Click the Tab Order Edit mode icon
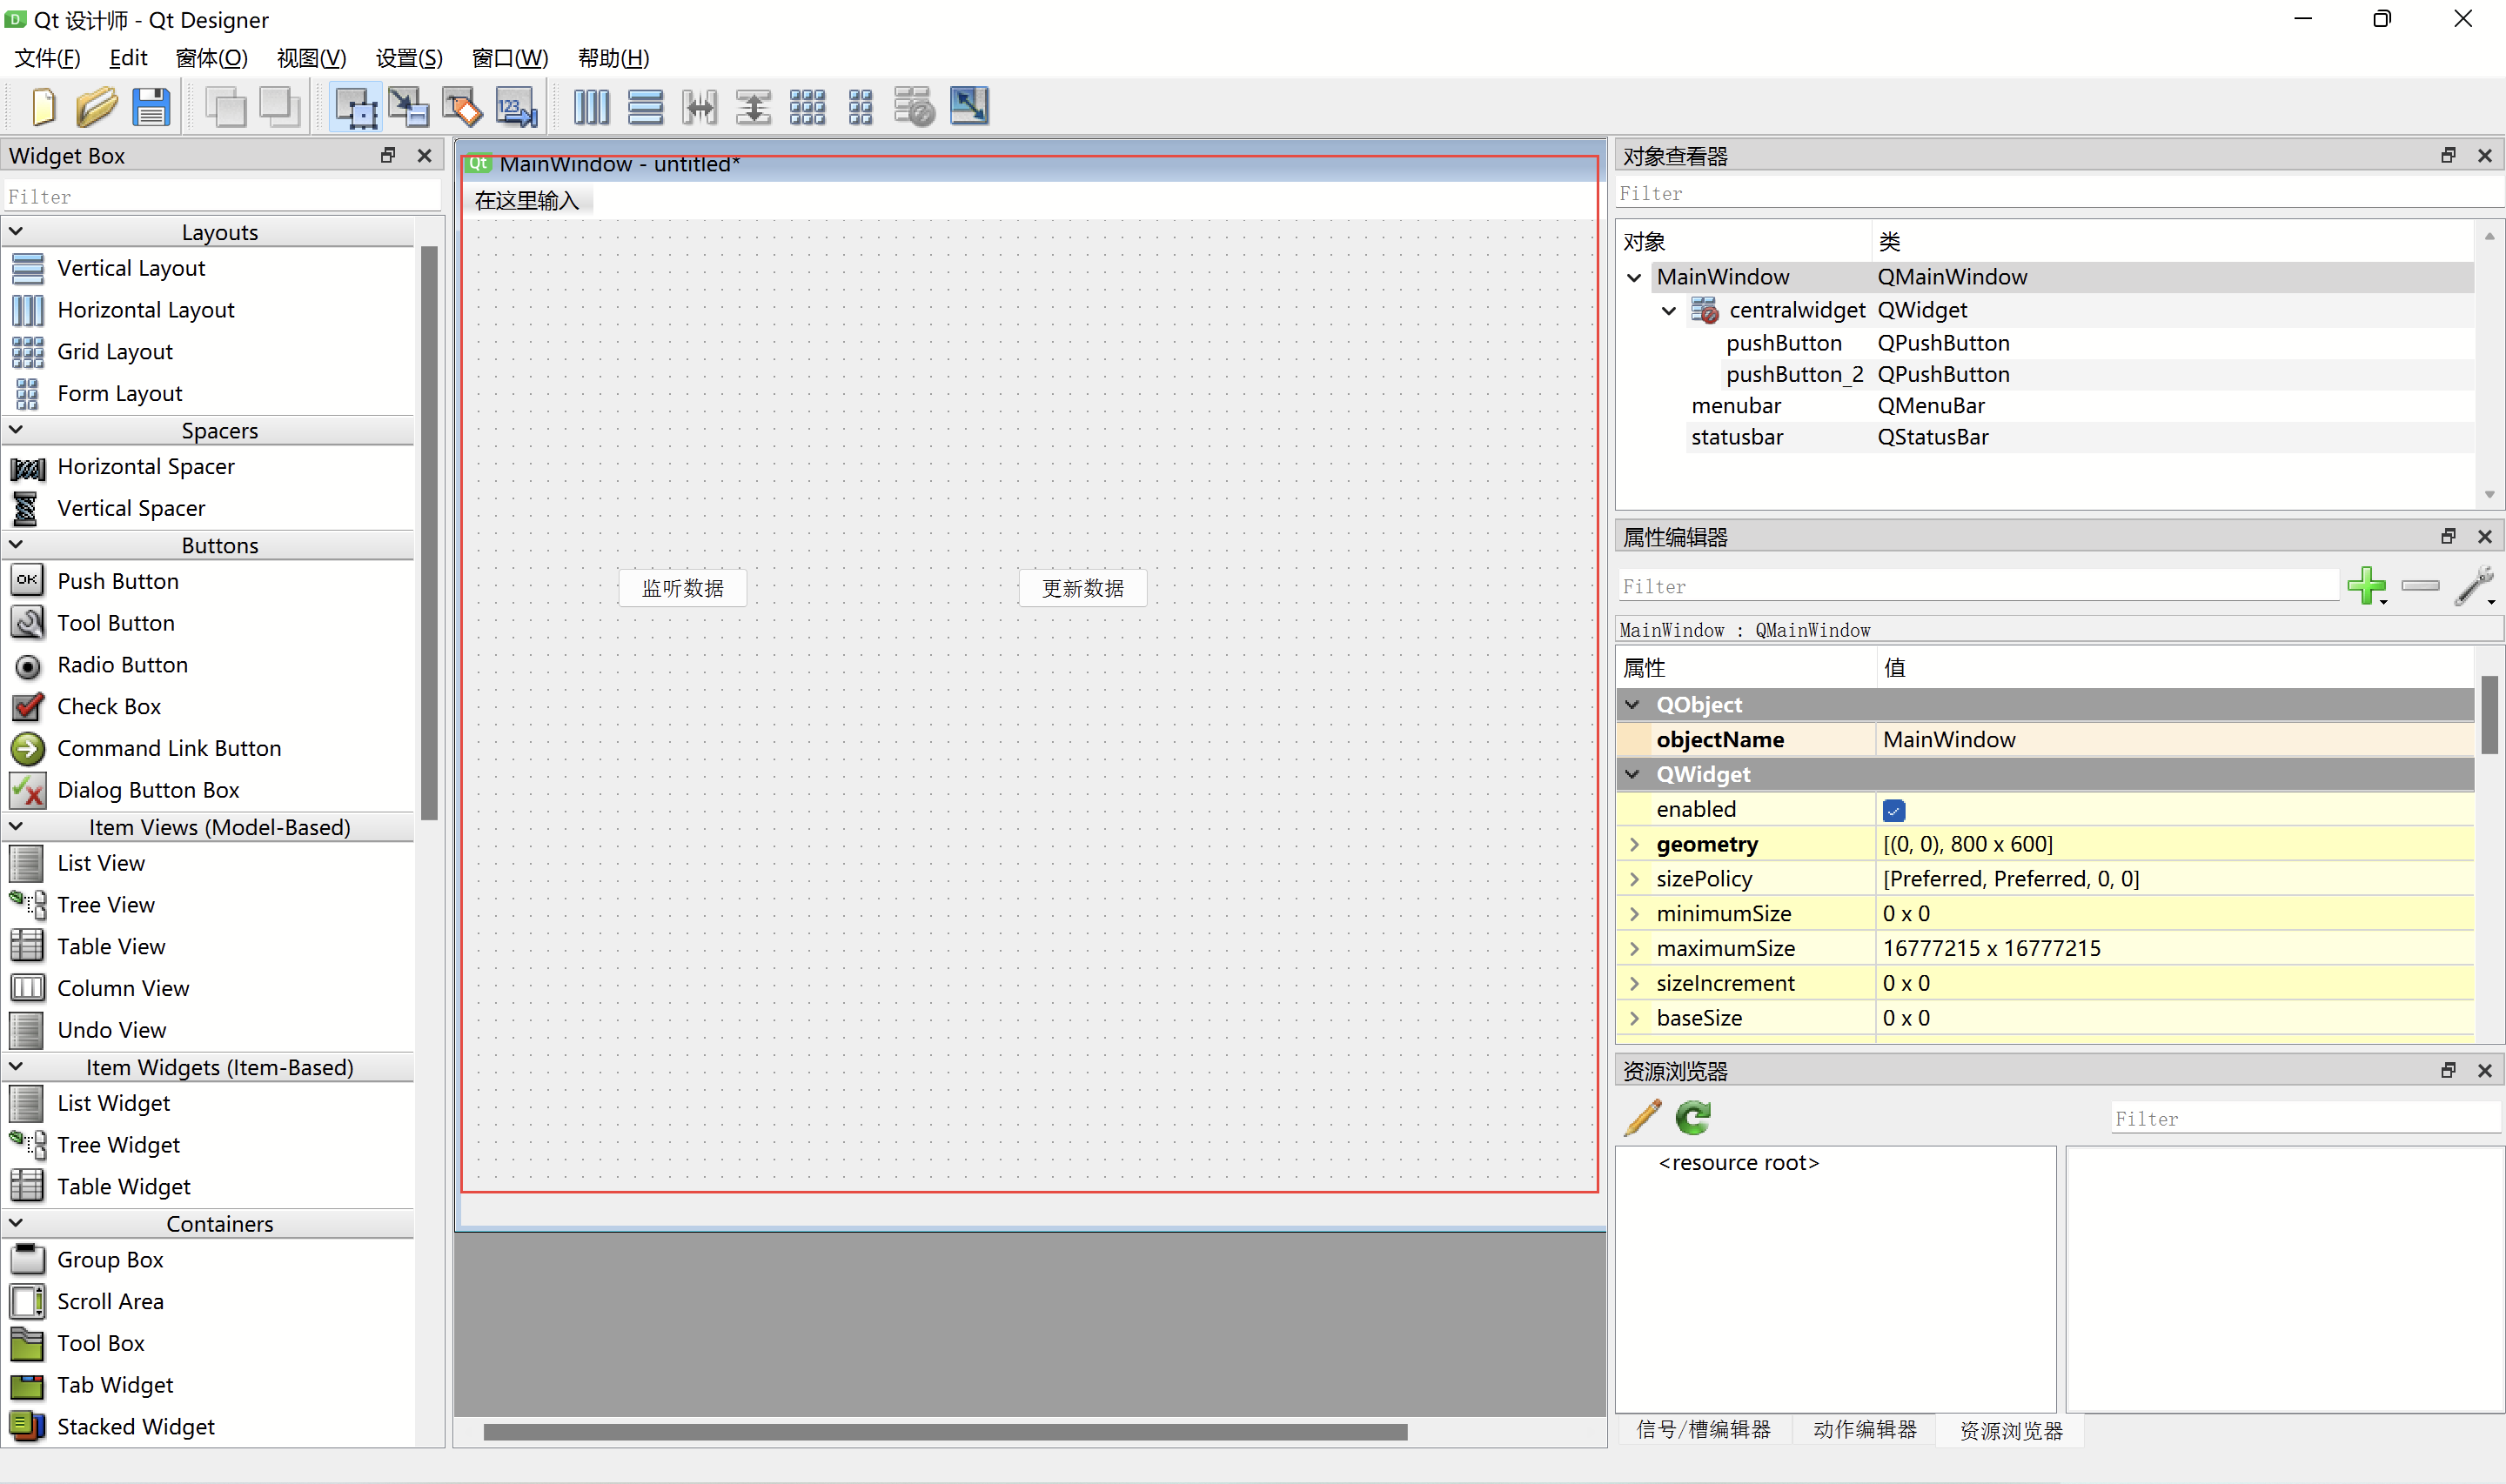The height and width of the screenshot is (1484, 2506). (518, 108)
